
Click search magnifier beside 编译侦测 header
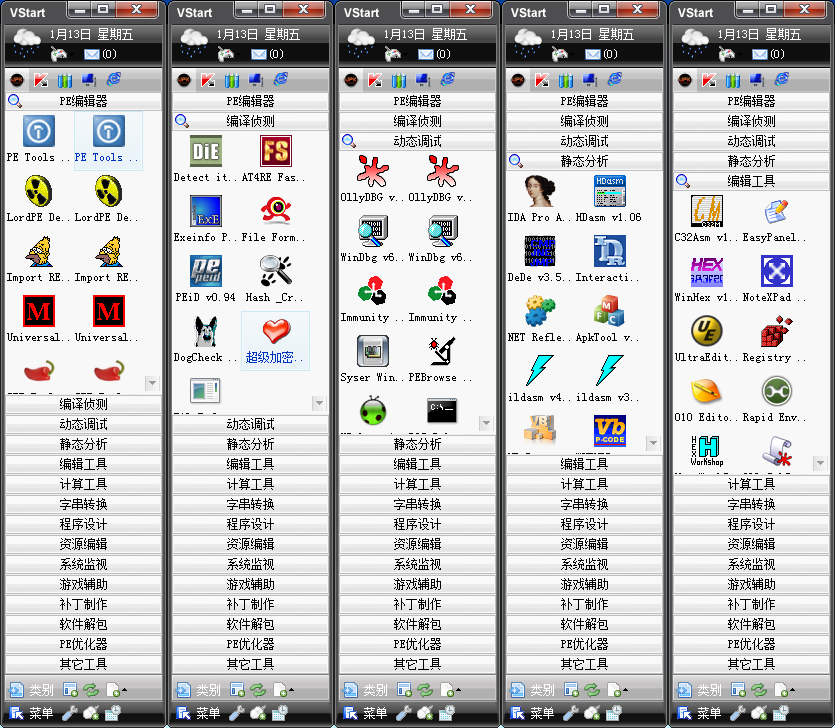point(182,121)
